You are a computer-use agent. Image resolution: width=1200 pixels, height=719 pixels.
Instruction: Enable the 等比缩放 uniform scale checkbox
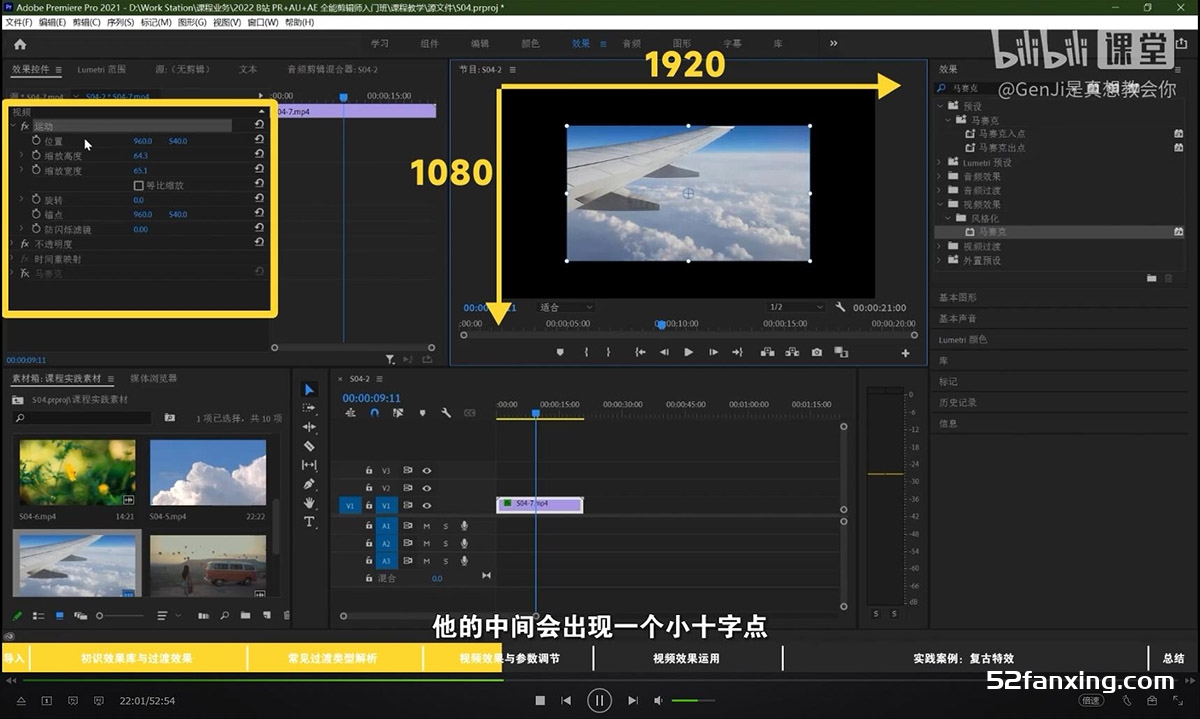138,185
